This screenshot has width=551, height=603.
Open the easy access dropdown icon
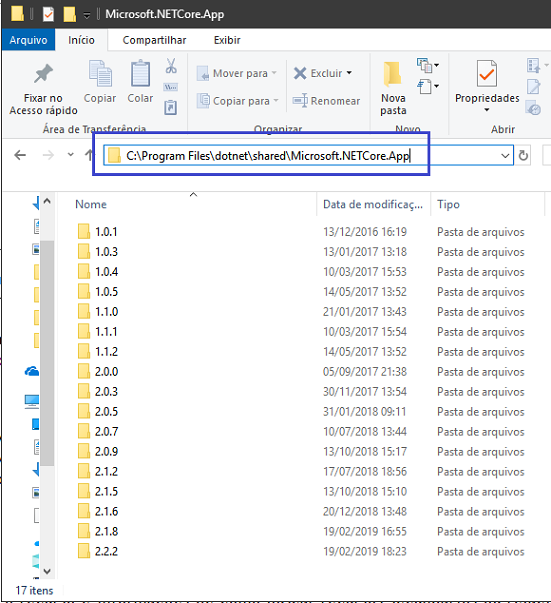(x=428, y=87)
